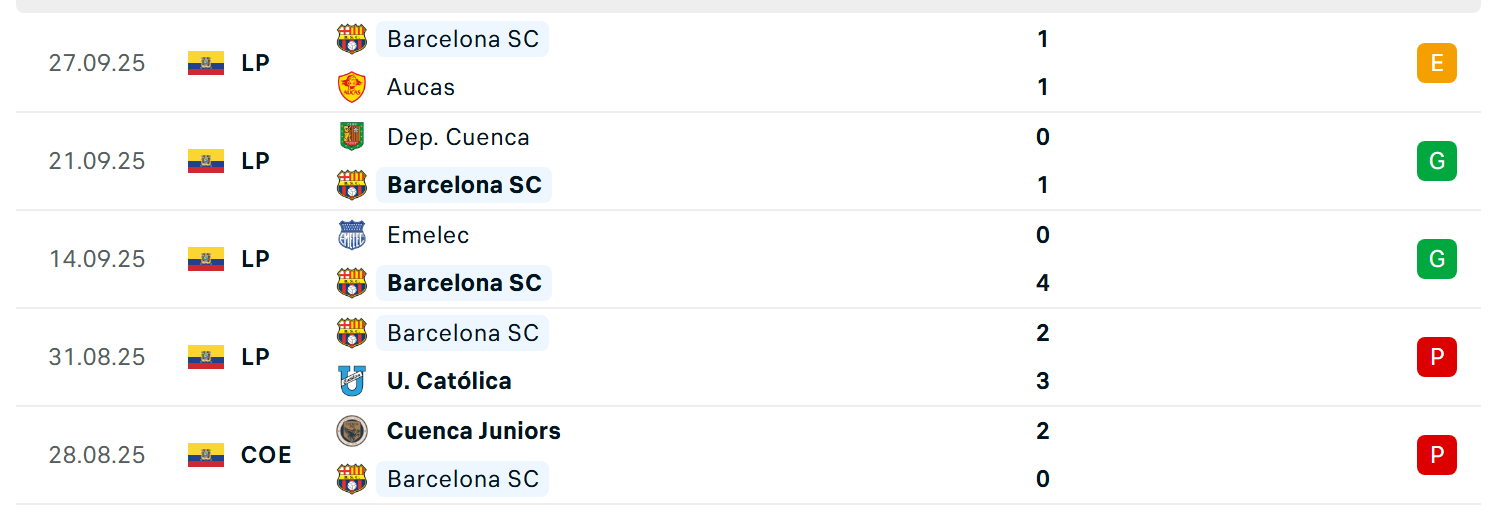The image size is (1500, 514).
Task: Click the Aucas team crest icon
Action: tap(351, 87)
